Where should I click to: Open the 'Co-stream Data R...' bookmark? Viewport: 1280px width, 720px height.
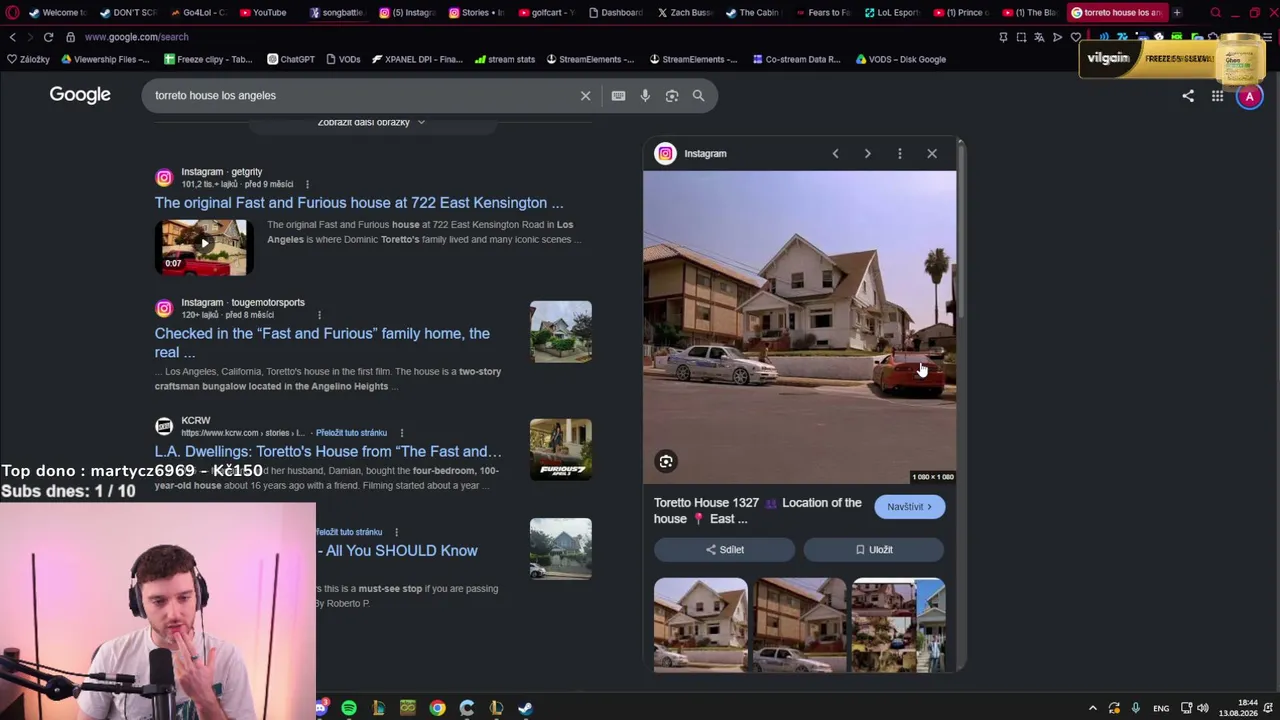(796, 59)
